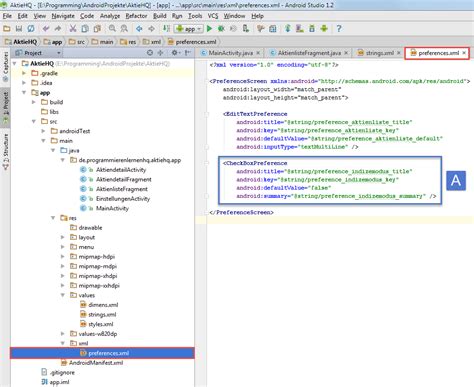The width and height of the screenshot is (474, 387).
Task: Start debugging with the Debug bug icon
Action: (x=221, y=29)
